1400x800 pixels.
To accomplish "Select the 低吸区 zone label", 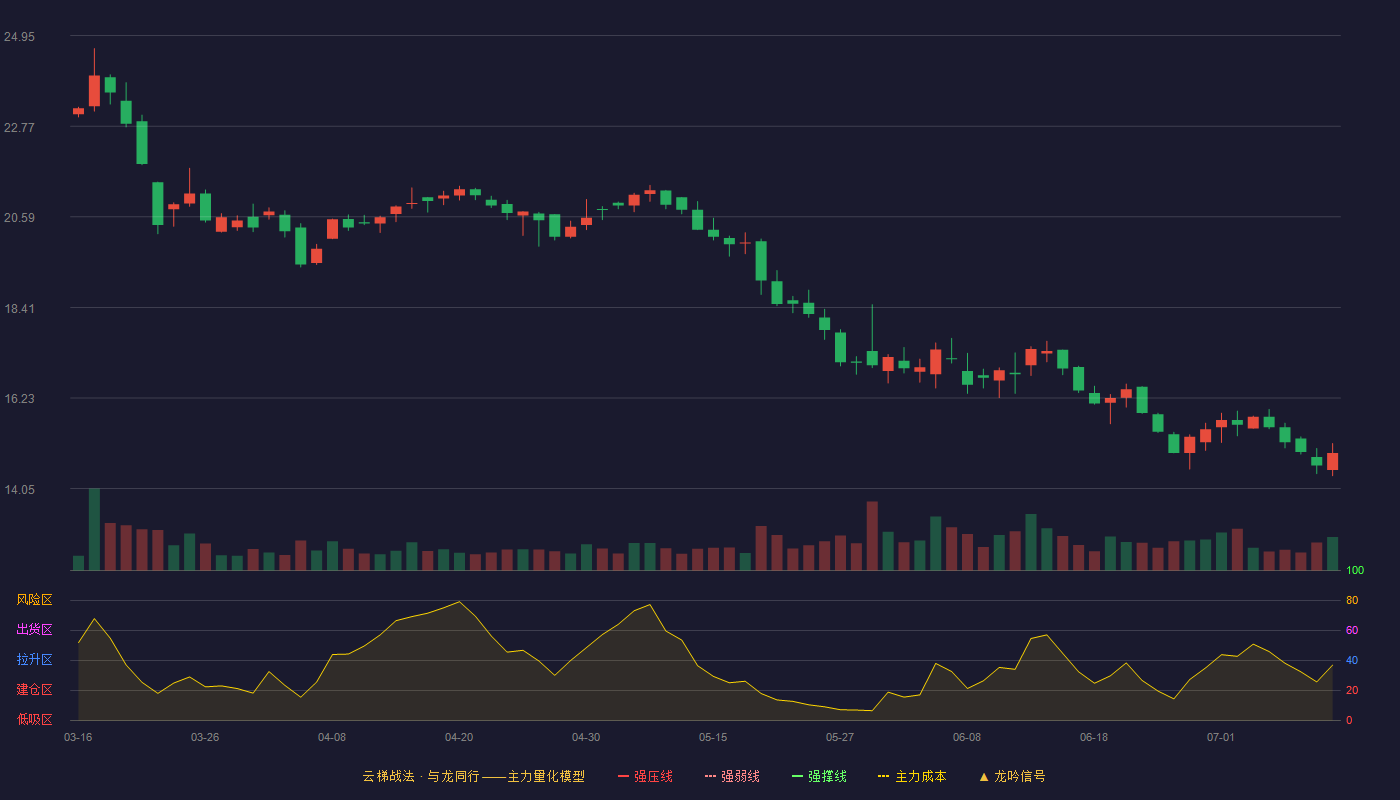I will click(x=34, y=720).
